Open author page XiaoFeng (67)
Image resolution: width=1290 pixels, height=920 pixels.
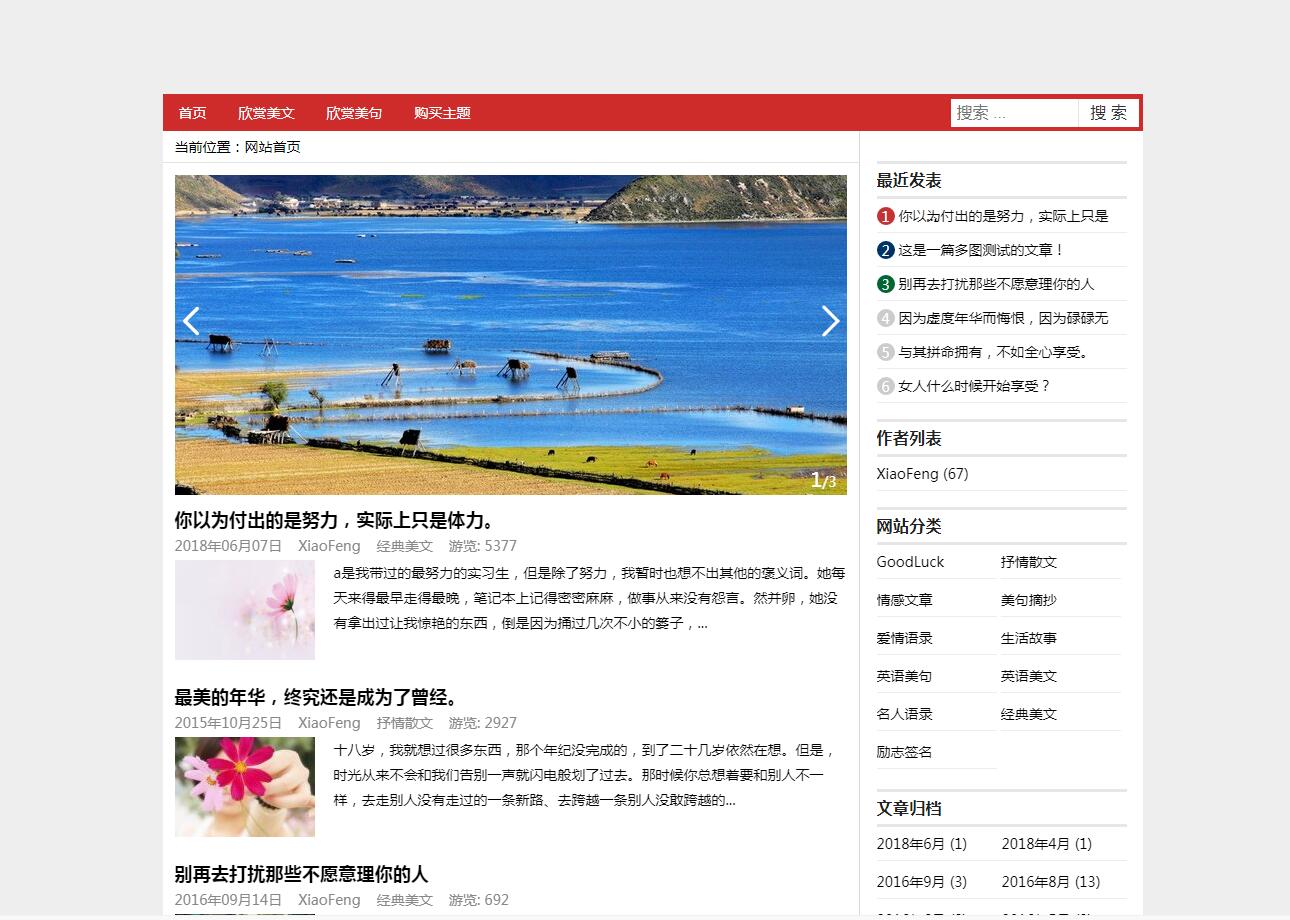[922, 473]
